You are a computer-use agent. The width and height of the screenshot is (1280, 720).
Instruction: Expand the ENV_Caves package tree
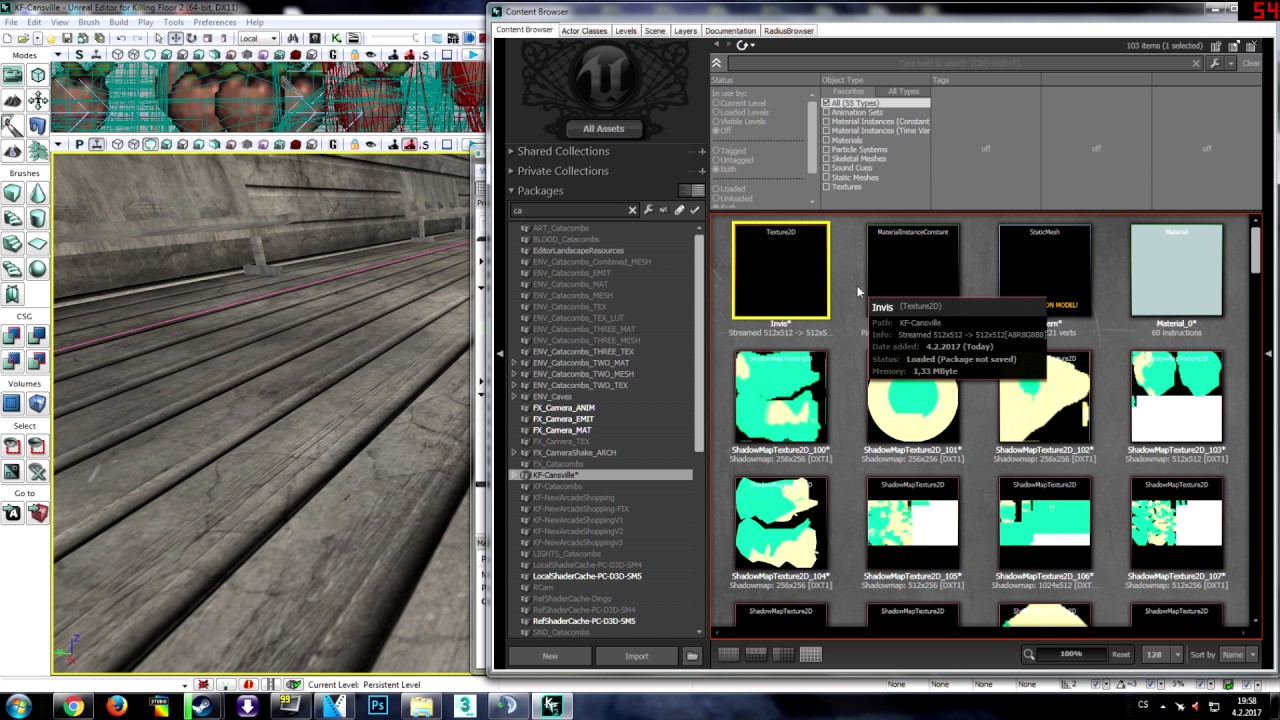pyautogui.click(x=514, y=397)
